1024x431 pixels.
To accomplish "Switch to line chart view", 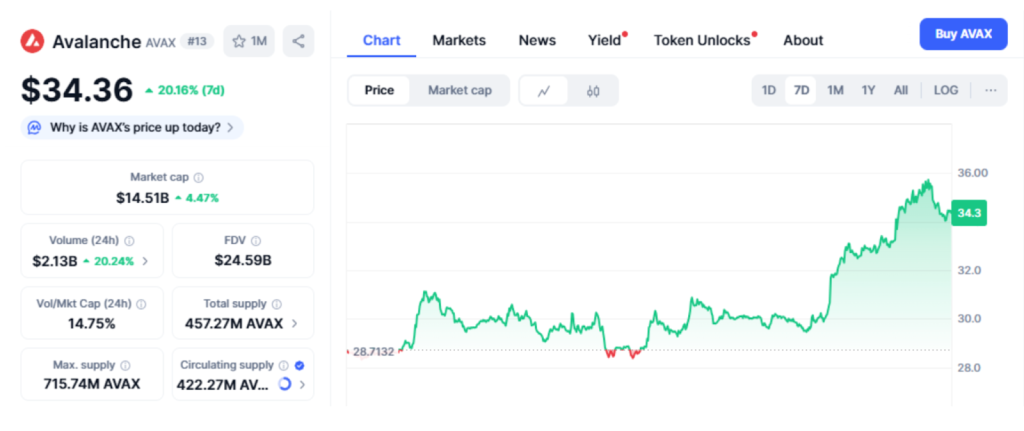I will pyautogui.click(x=543, y=91).
